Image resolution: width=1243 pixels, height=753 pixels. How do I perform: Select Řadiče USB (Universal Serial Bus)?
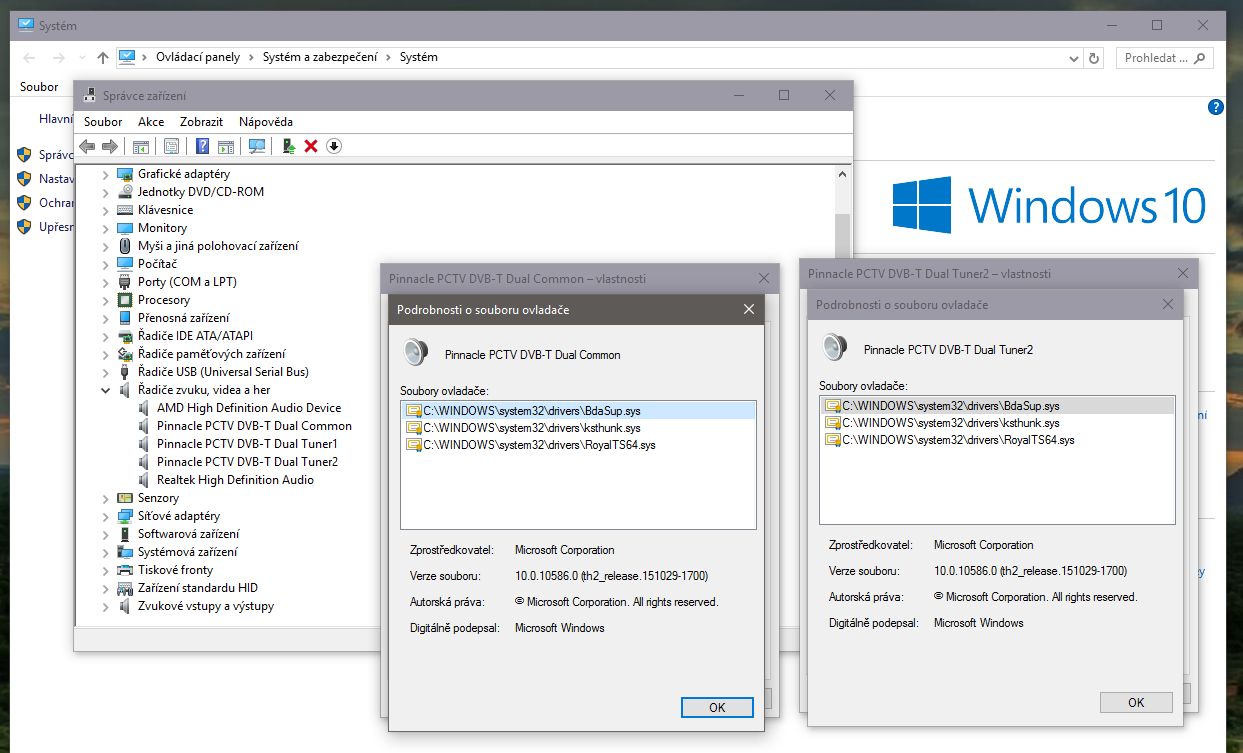[222, 372]
